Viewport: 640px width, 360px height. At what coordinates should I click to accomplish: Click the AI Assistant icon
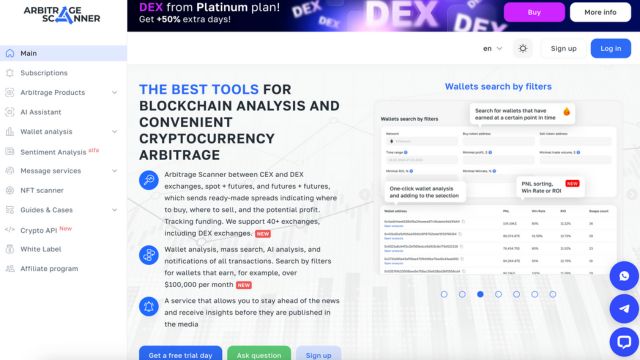(x=10, y=112)
